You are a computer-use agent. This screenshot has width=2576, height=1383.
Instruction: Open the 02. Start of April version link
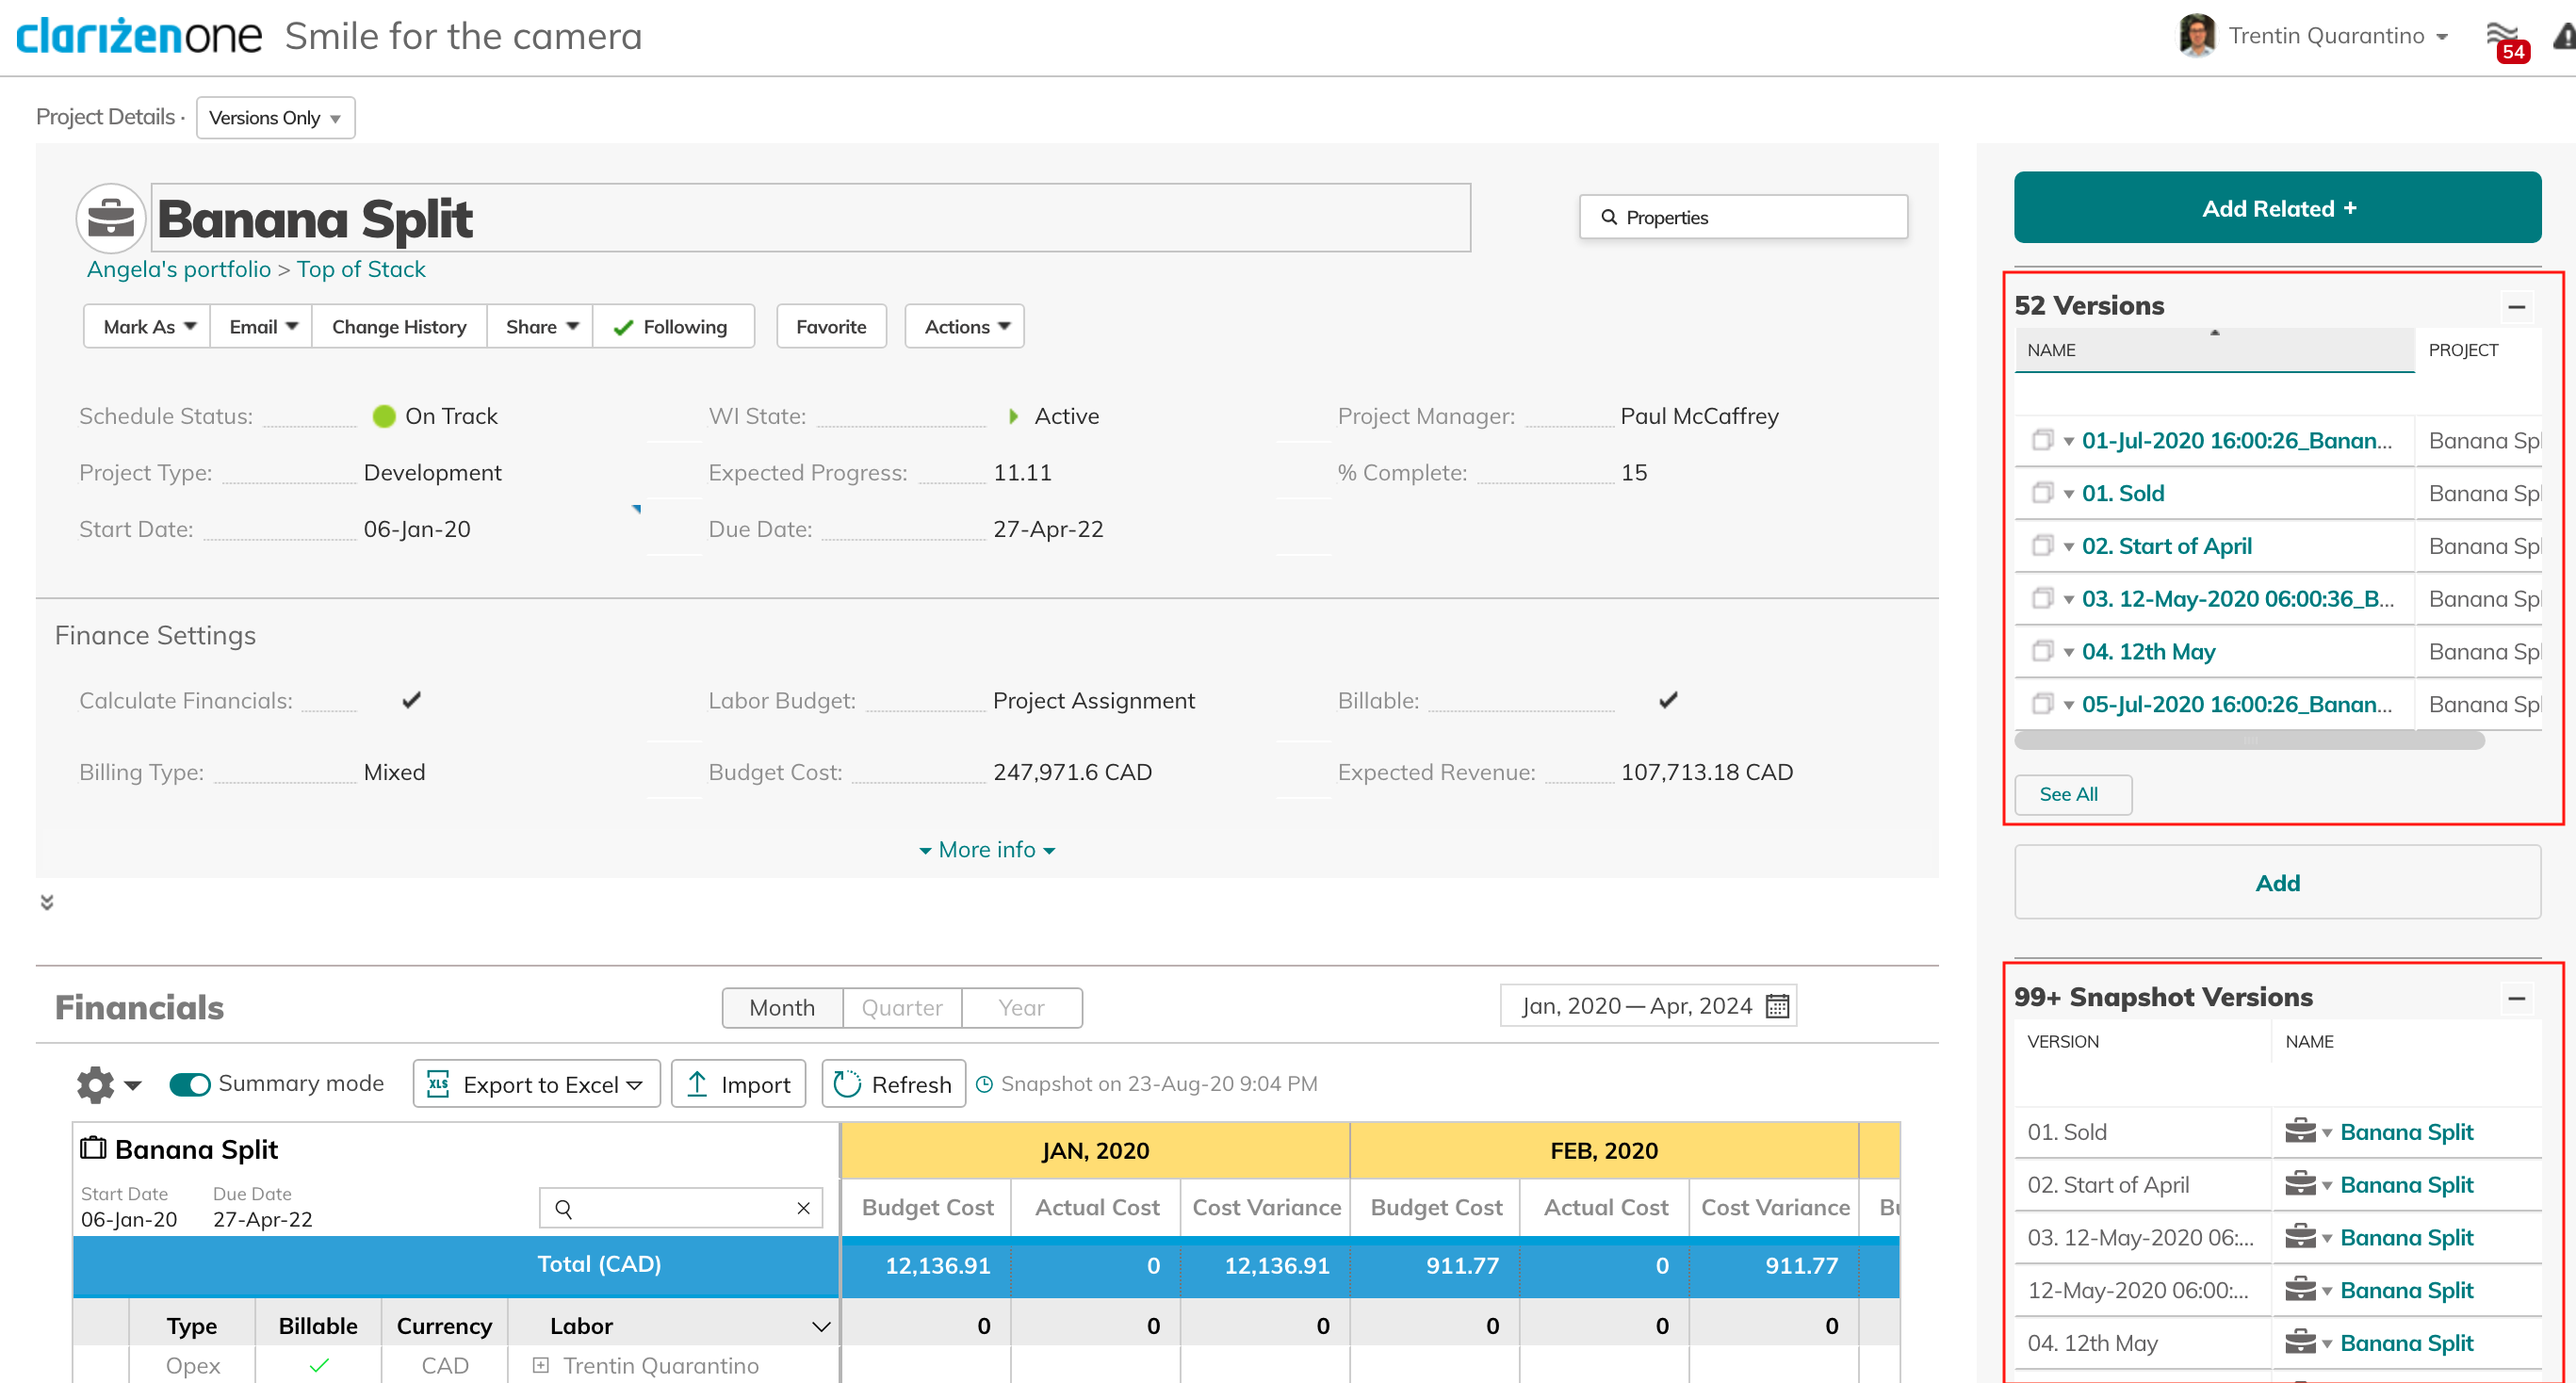(2167, 546)
